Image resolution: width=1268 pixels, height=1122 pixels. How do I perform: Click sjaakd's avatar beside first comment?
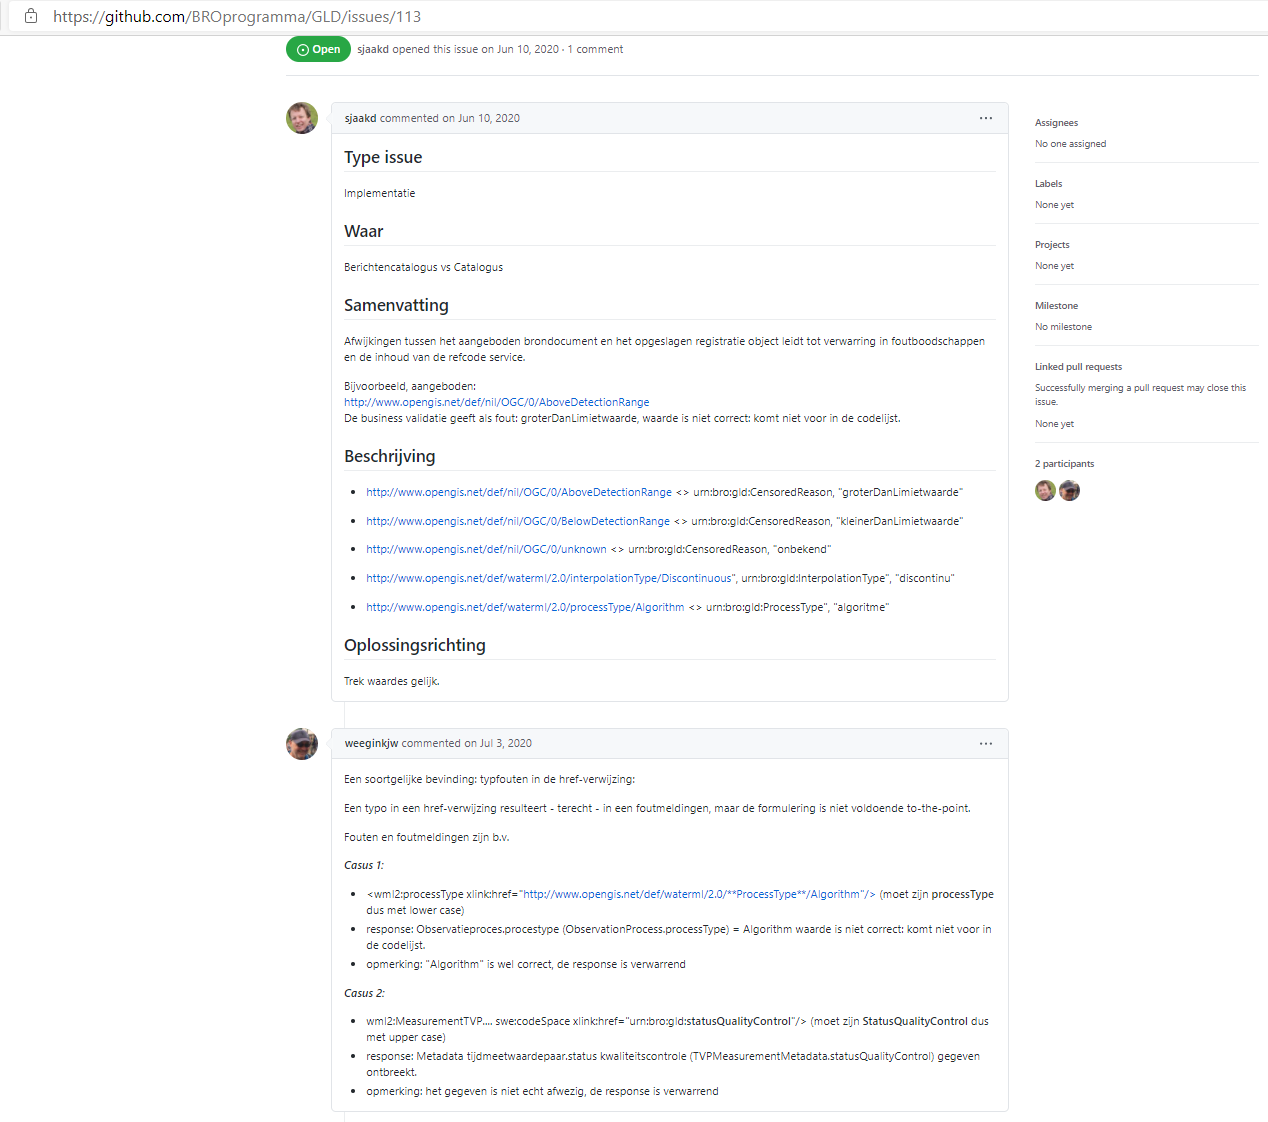tap(302, 118)
